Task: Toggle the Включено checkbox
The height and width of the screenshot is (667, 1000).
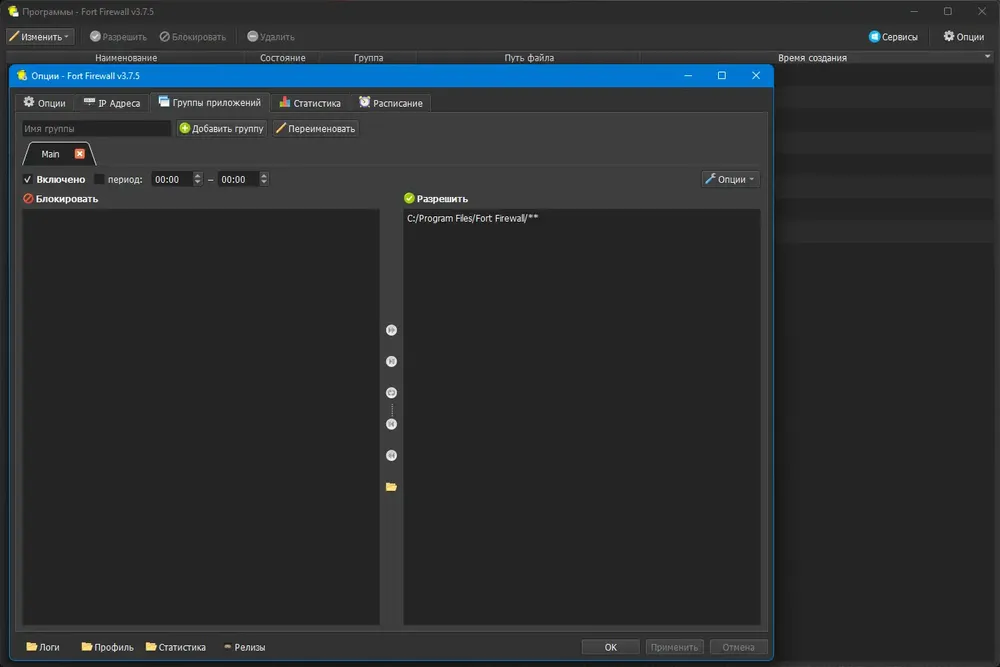Action: click(x=27, y=179)
